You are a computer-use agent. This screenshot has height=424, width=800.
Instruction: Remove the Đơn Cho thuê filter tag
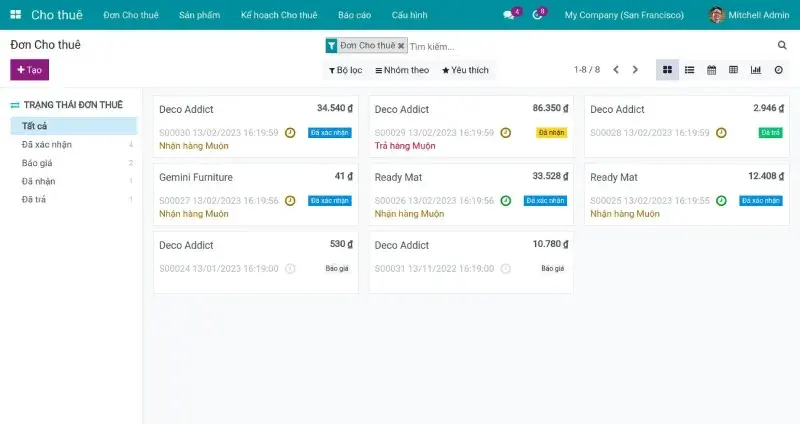pyautogui.click(x=401, y=46)
